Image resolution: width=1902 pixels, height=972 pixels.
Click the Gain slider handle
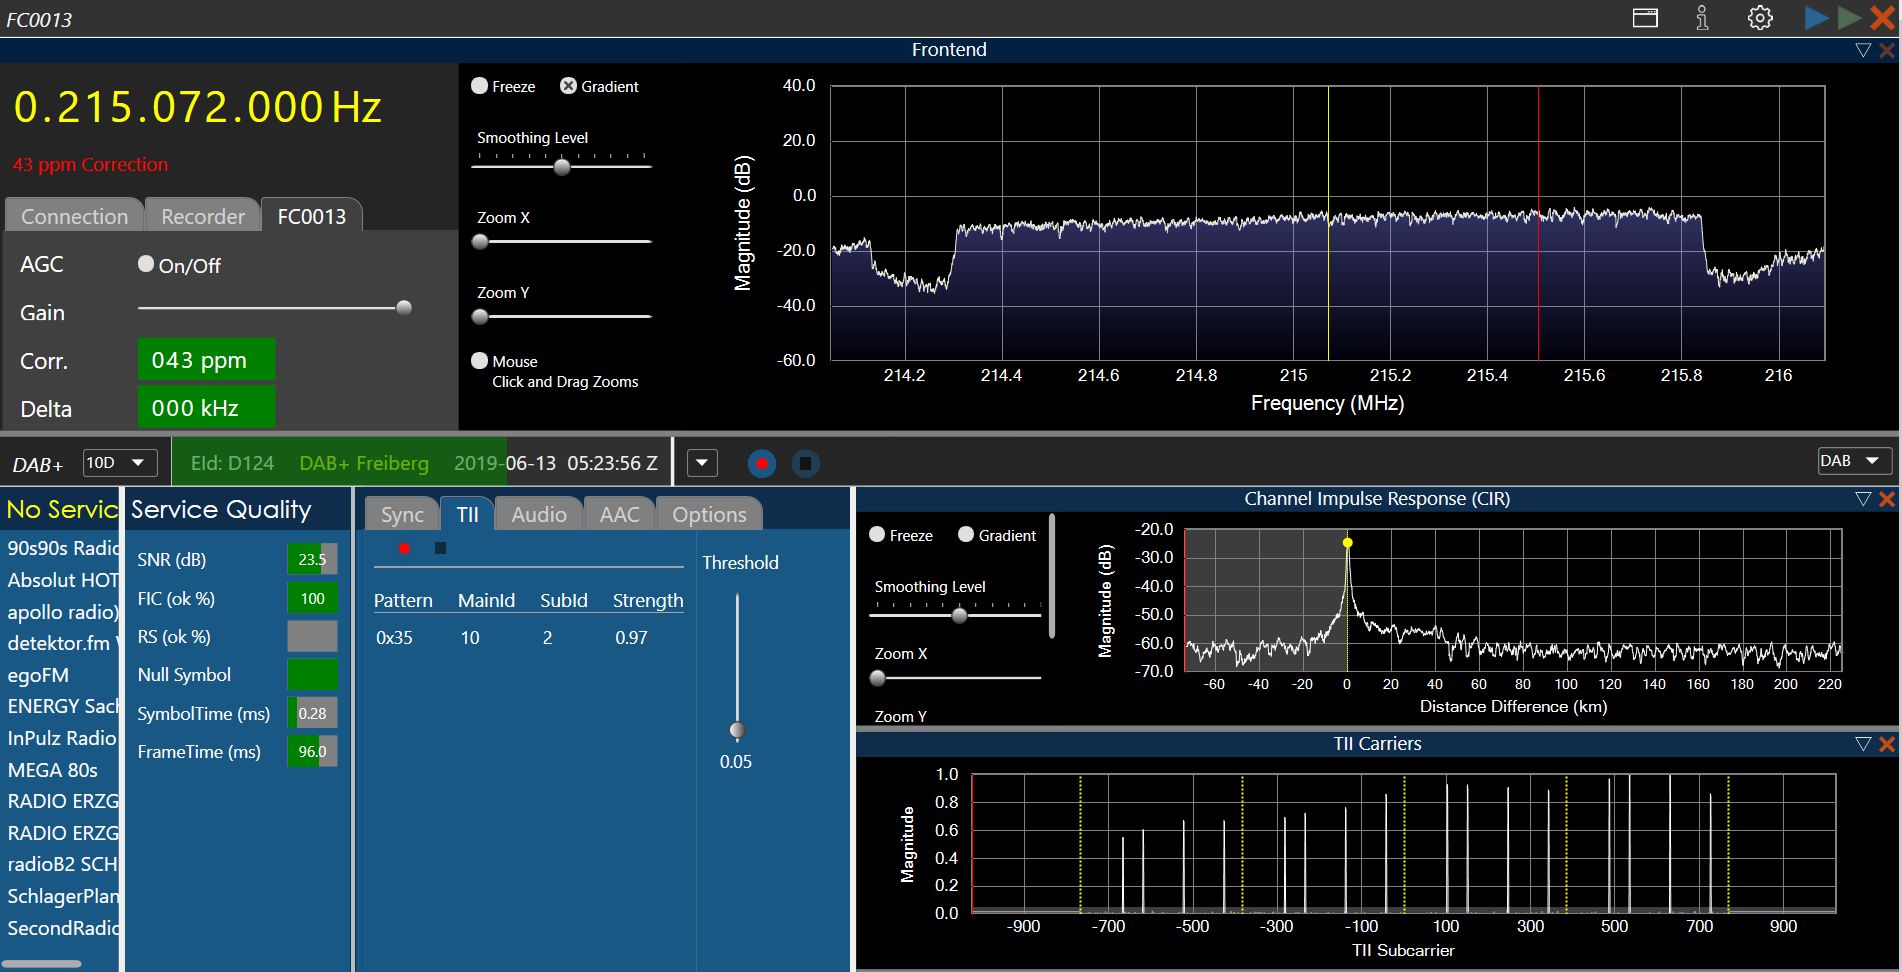pos(404,308)
